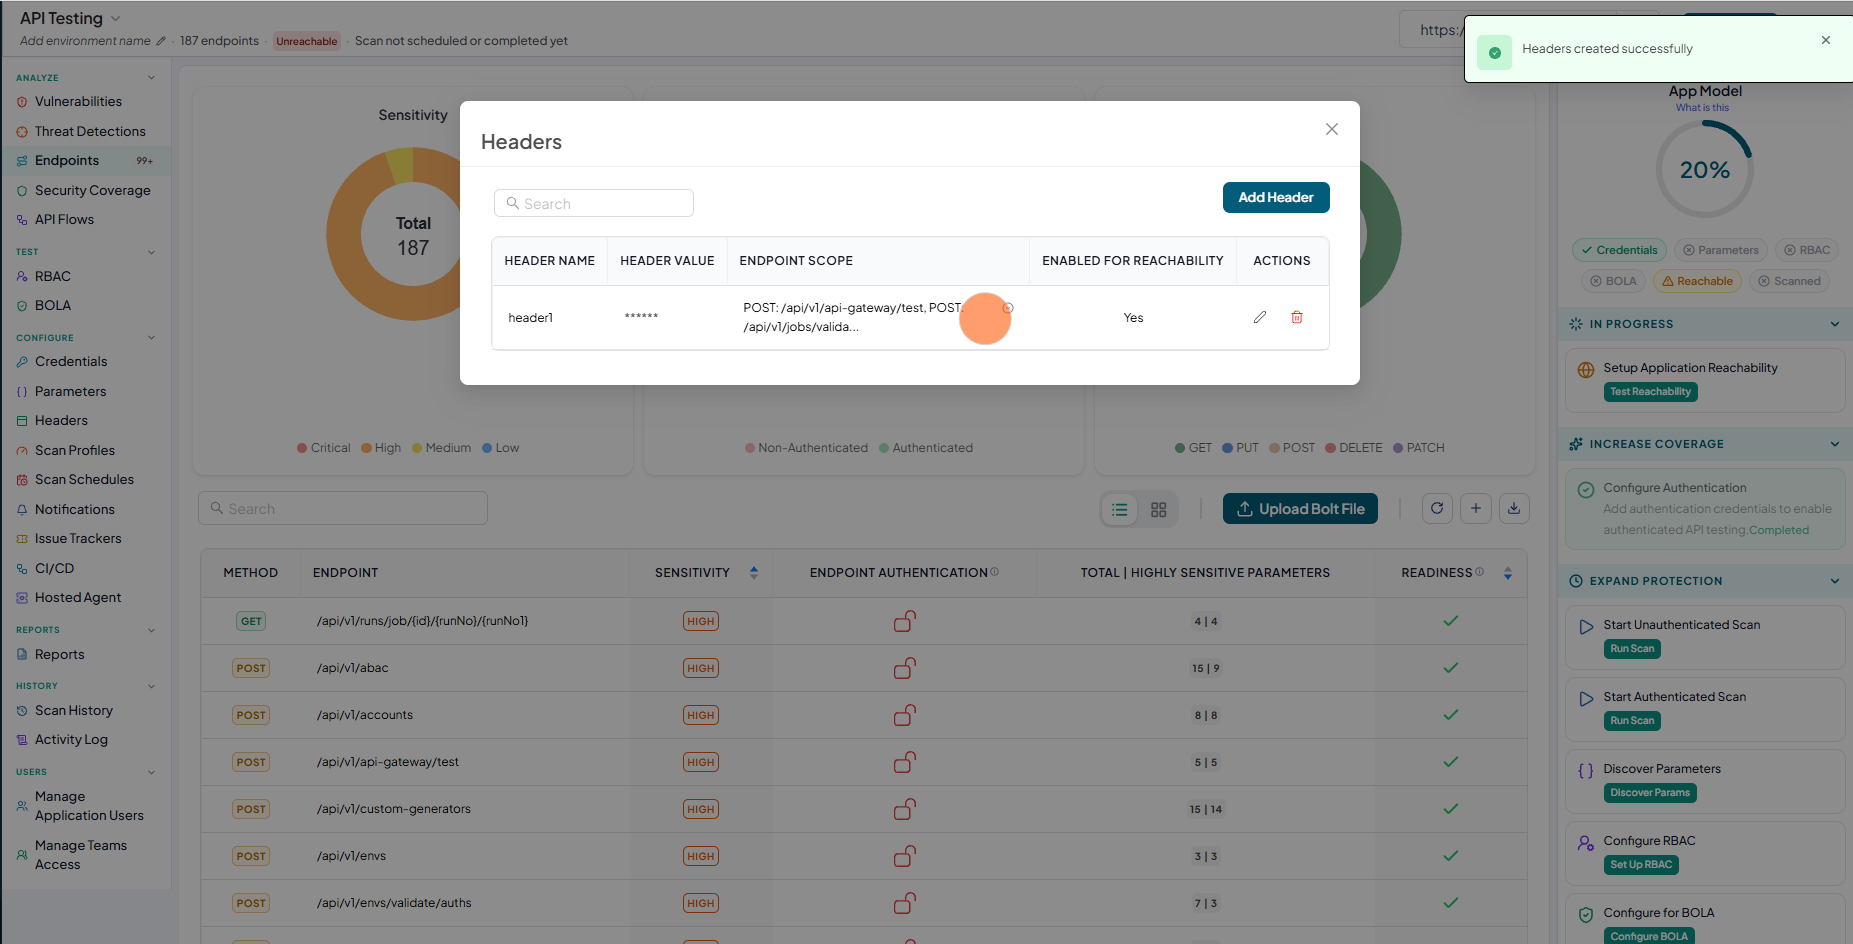Download endpoints using the download icon

pos(1514,508)
